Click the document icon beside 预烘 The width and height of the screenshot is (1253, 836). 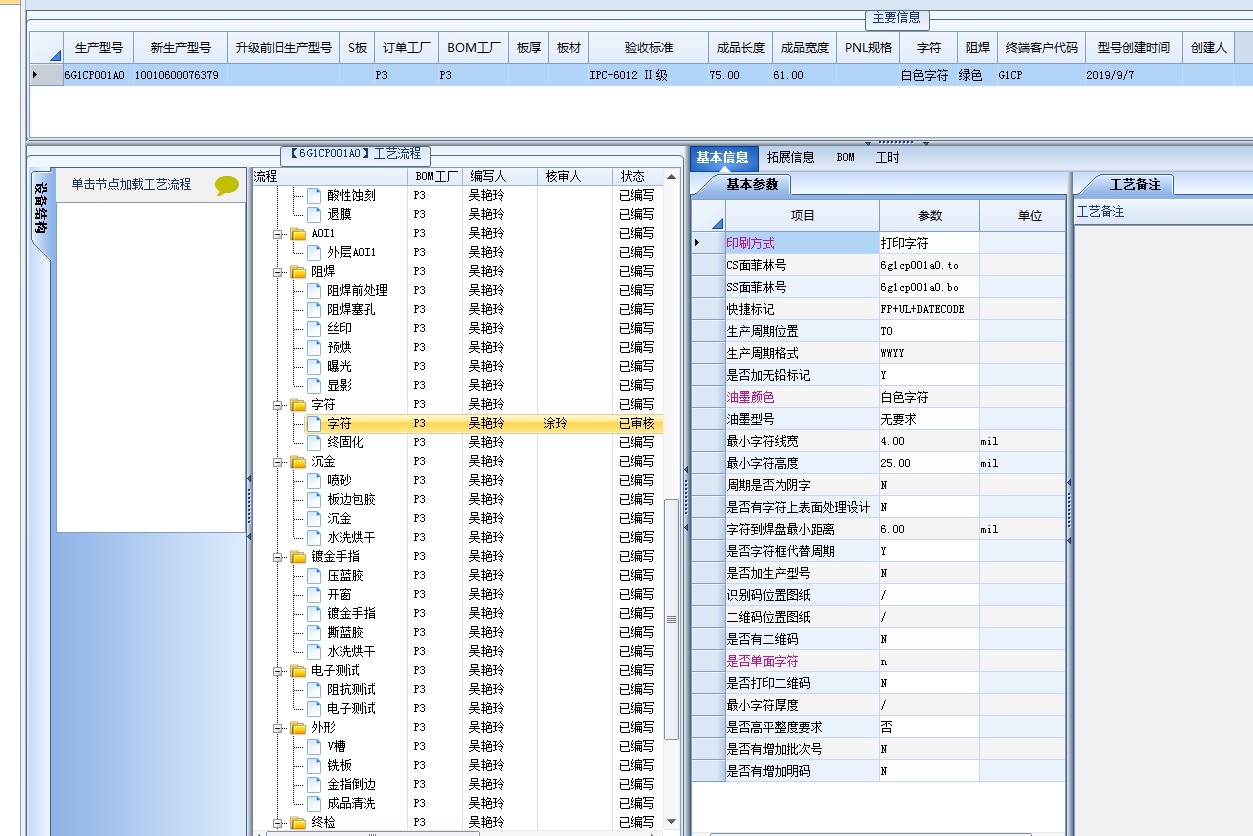(314, 347)
